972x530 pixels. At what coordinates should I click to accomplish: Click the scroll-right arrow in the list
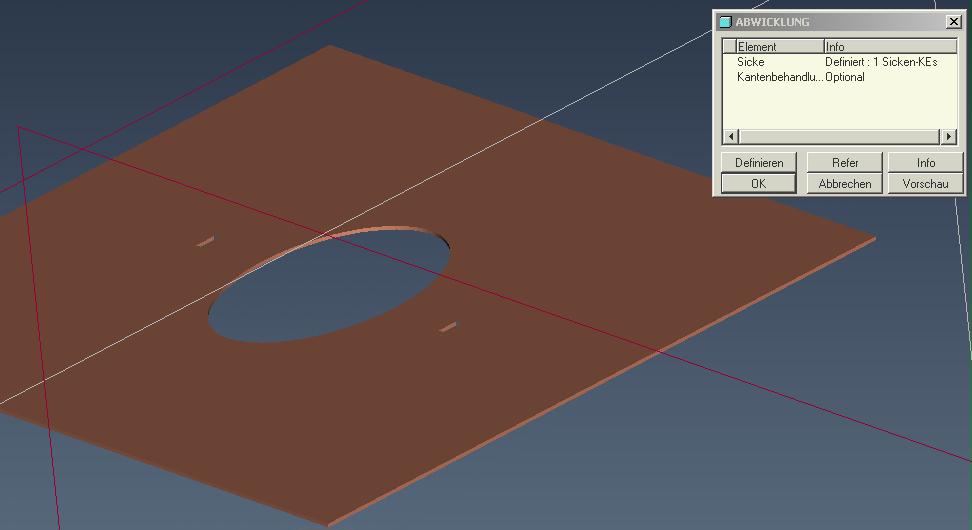[948, 136]
